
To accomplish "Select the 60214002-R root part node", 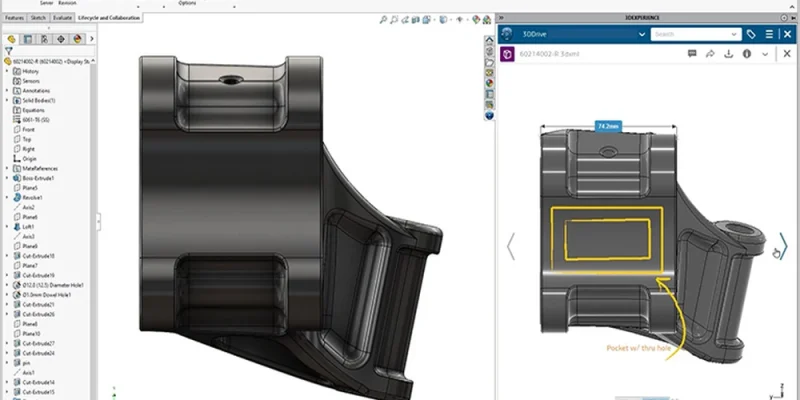I will pyautogui.click(x=47, y=61).
